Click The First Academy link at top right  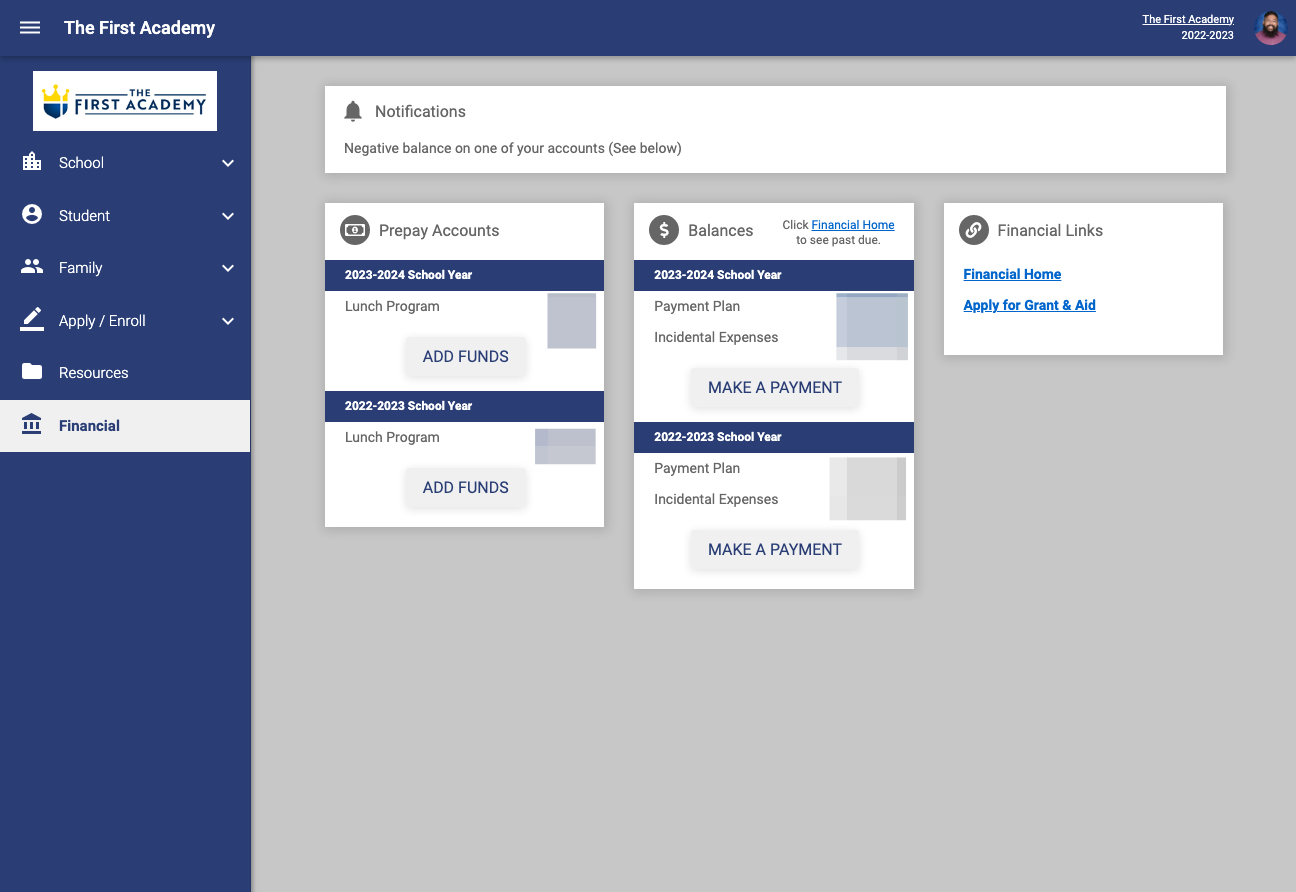click(1188, 19)
